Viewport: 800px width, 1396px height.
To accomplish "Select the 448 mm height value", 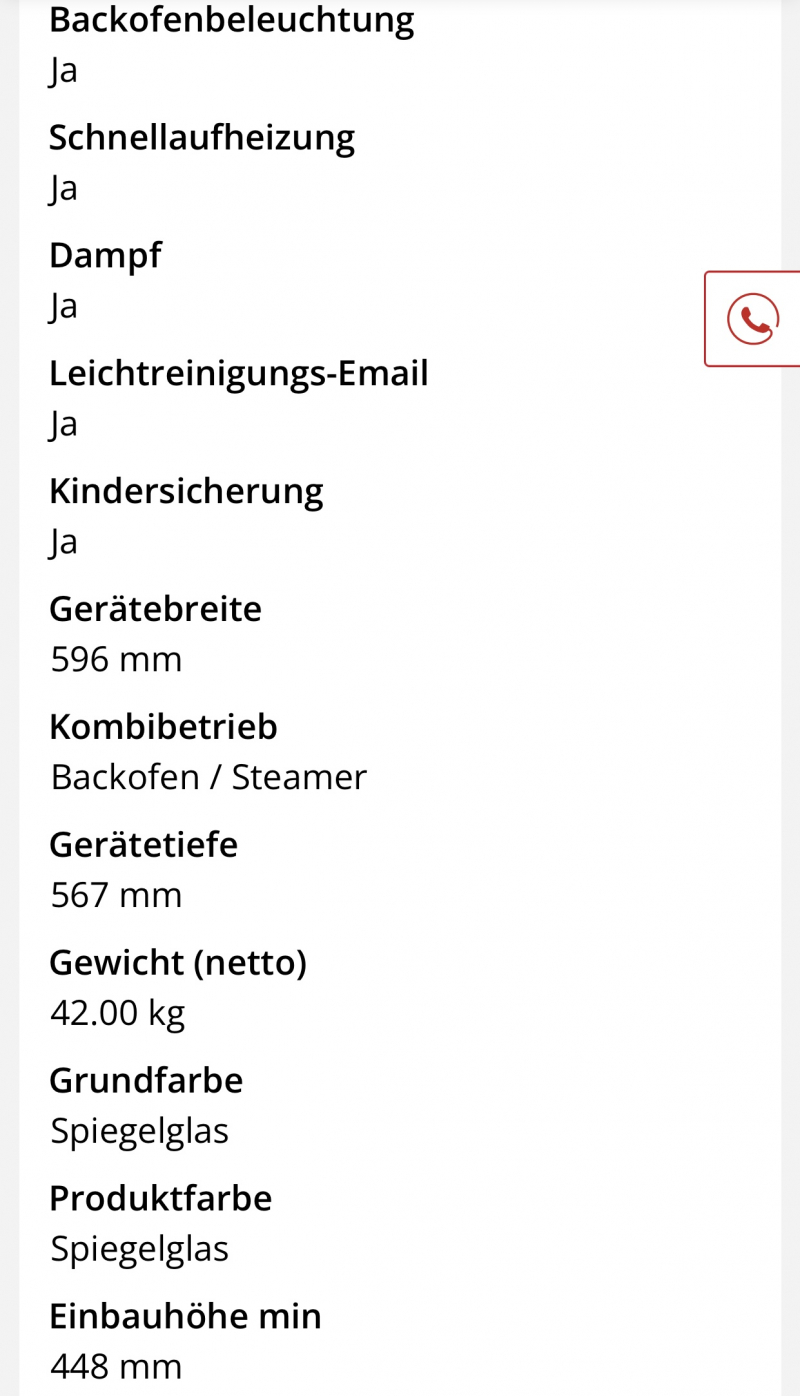I will click(x=116, y=1367).
